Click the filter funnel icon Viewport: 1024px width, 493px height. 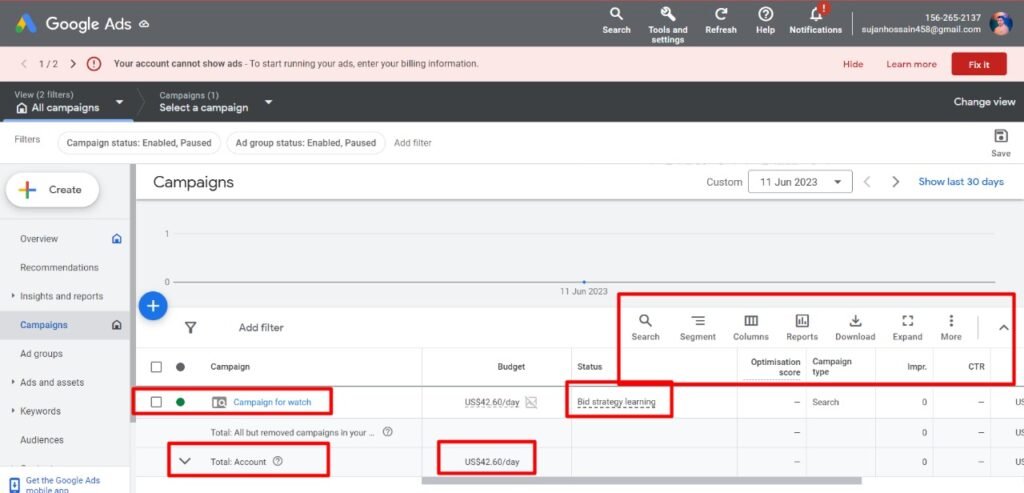click(x=190, y=327)
